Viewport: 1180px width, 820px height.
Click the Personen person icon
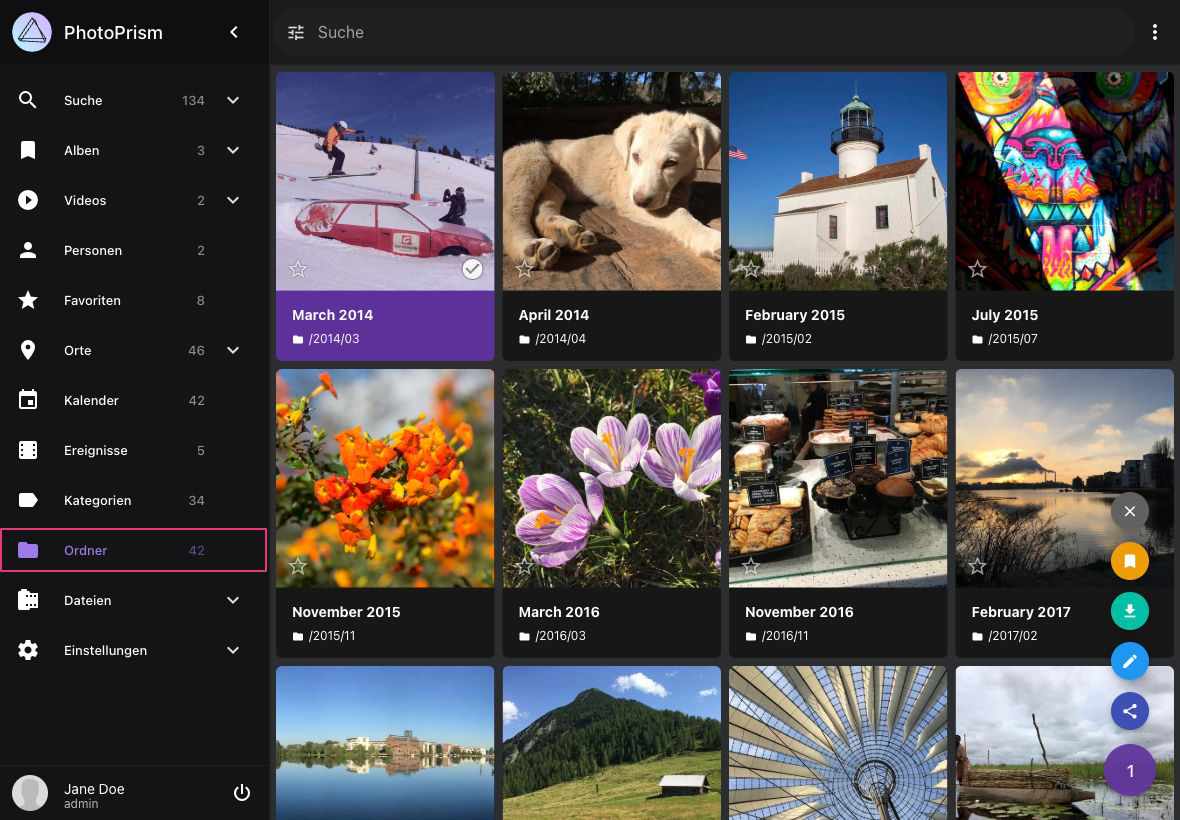(28, 251)
